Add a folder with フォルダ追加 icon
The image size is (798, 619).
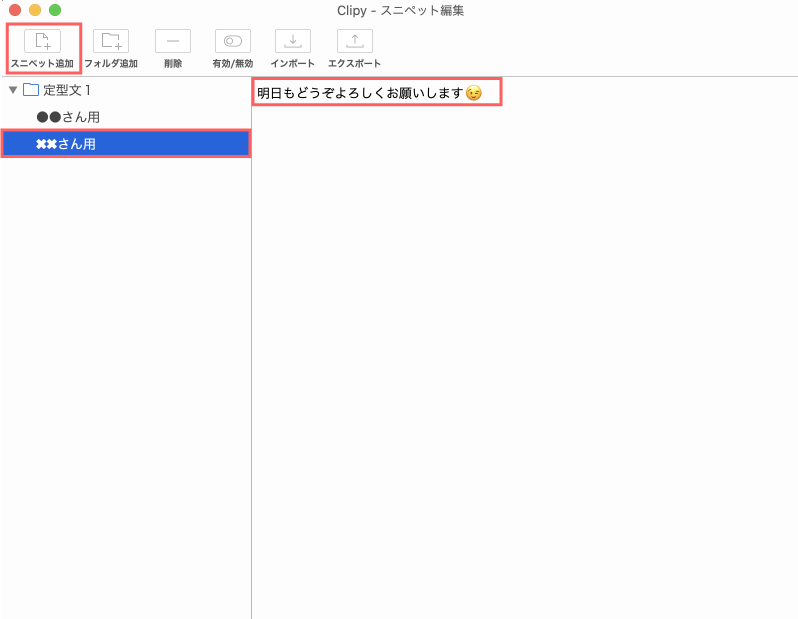coord(111,41)
